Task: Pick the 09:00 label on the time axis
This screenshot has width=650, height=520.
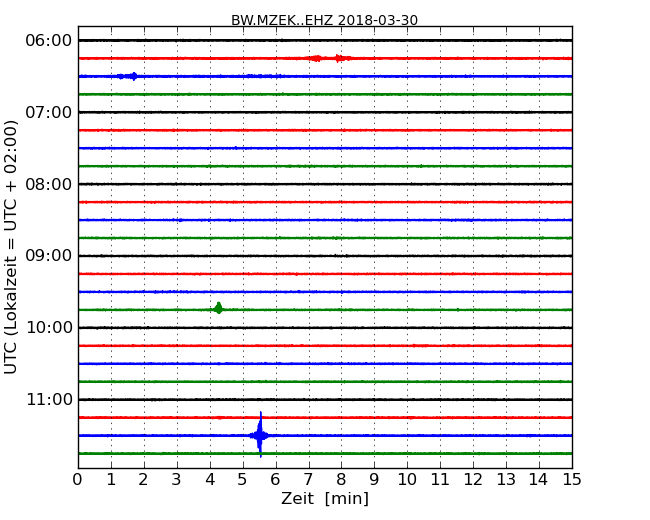Action: 48,256
